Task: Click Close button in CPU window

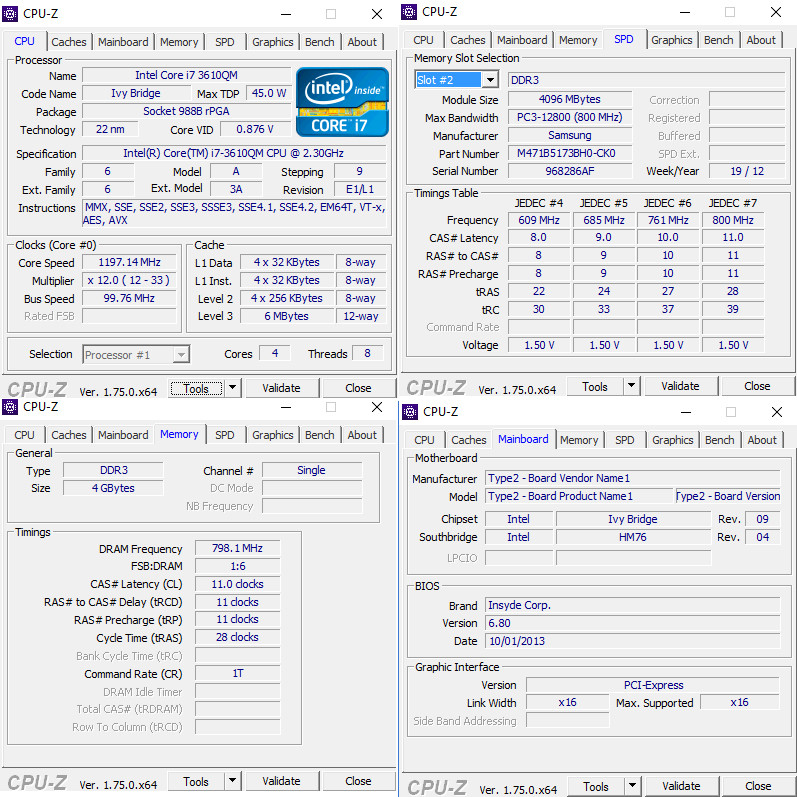Action: pyautogui.click(x=358, y=388)
